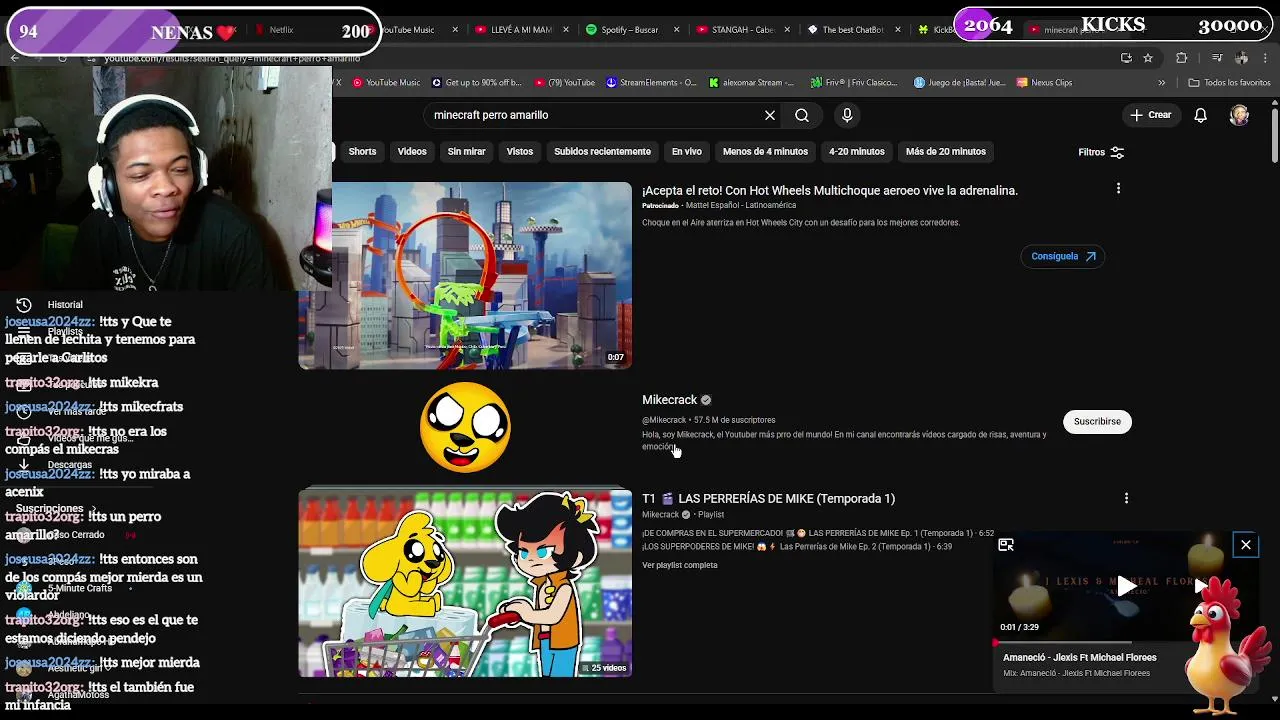The width and height of the screenshot is (1280, 720).
Task: Bookmark this page with star icon
Action: tap(1148, 58)
